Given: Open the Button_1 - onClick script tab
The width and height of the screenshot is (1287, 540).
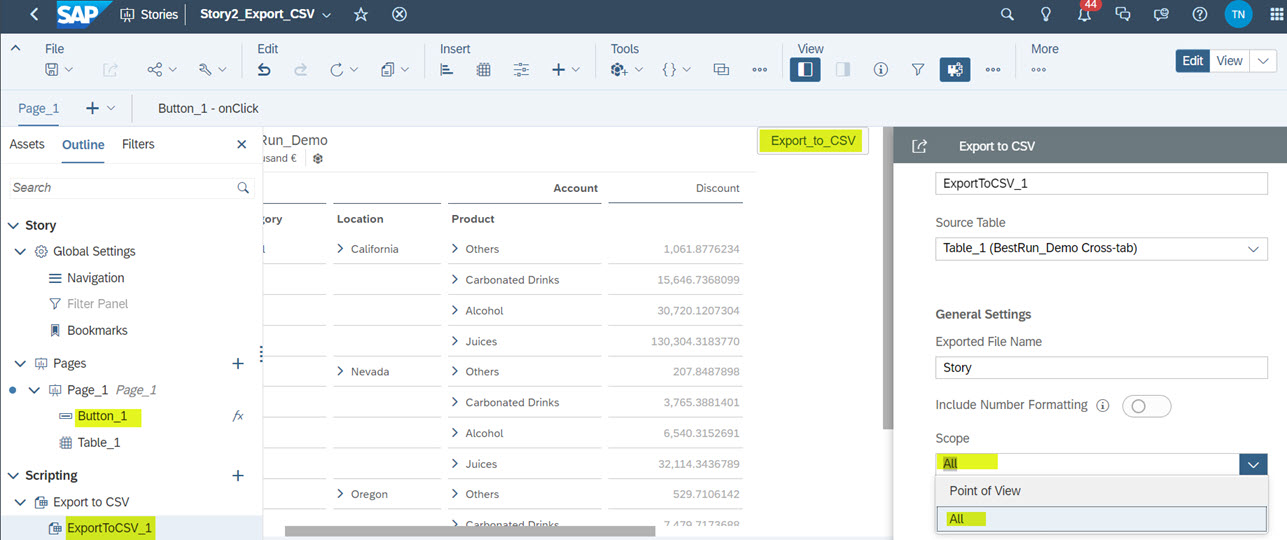Looking at the screenshot, I should (208, 108).
